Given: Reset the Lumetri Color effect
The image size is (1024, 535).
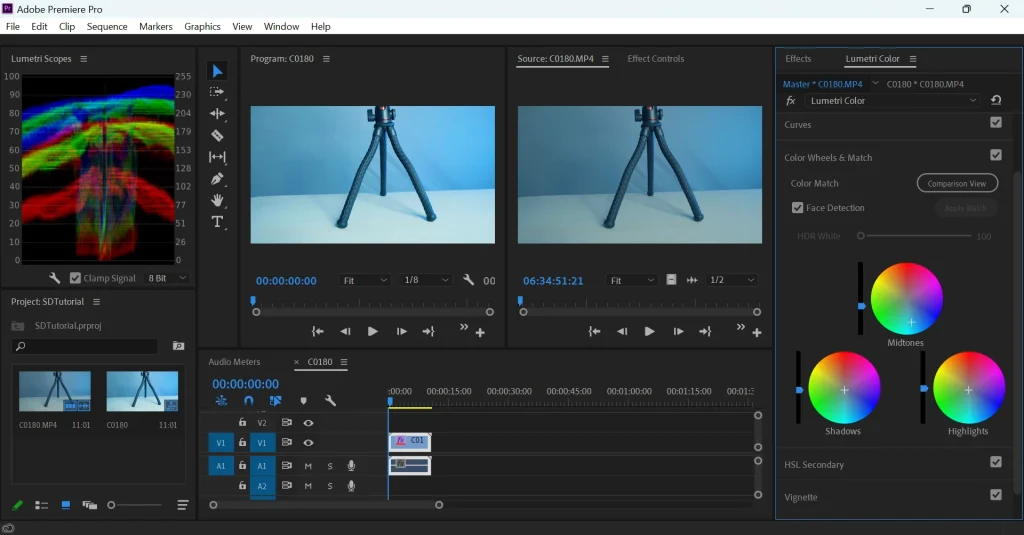Looking at the screenshot, I should coord(996,100).
